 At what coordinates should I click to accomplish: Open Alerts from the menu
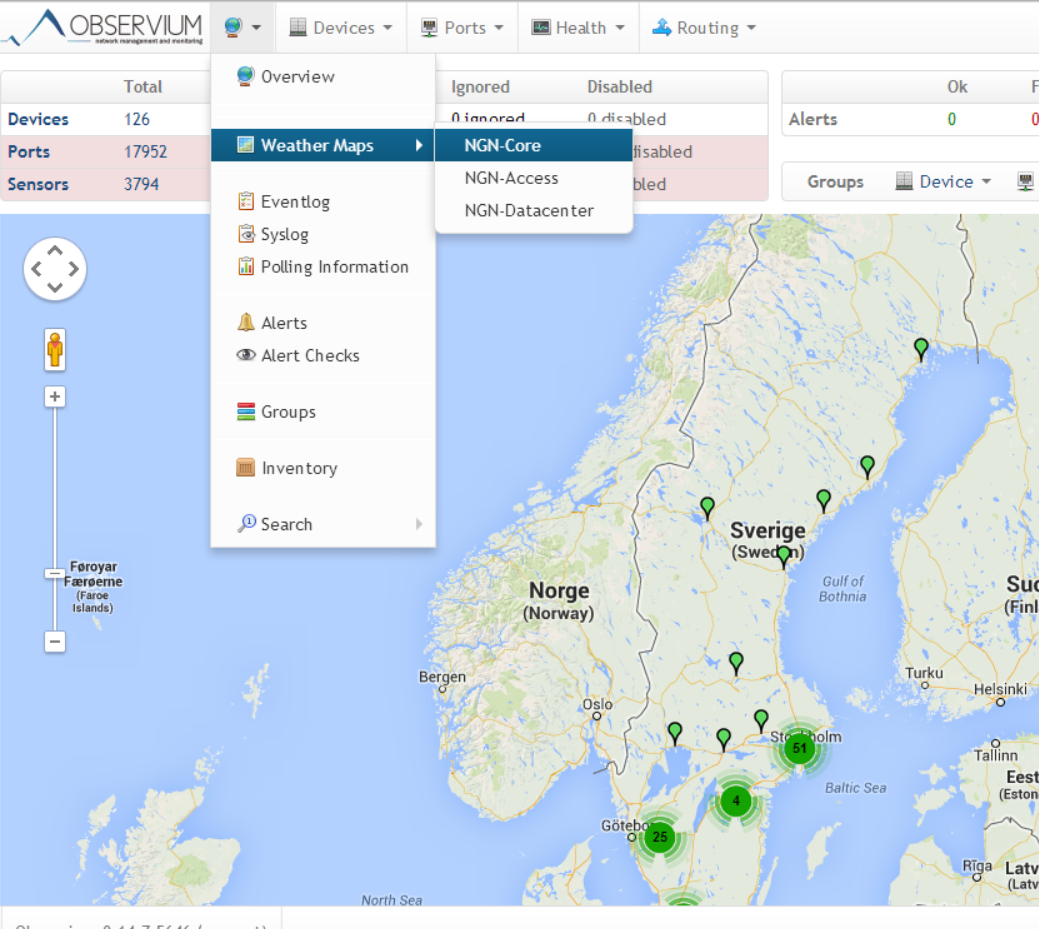coord(323,323)
